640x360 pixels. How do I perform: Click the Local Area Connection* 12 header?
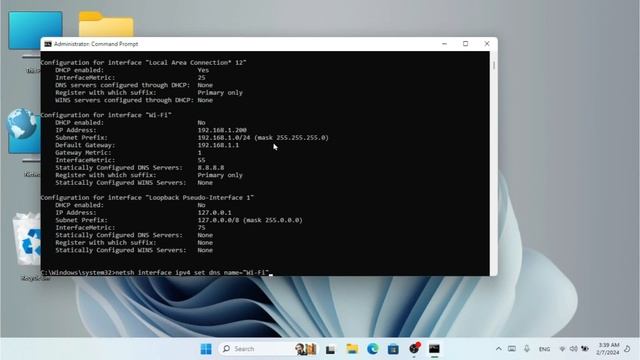point(144,62)
